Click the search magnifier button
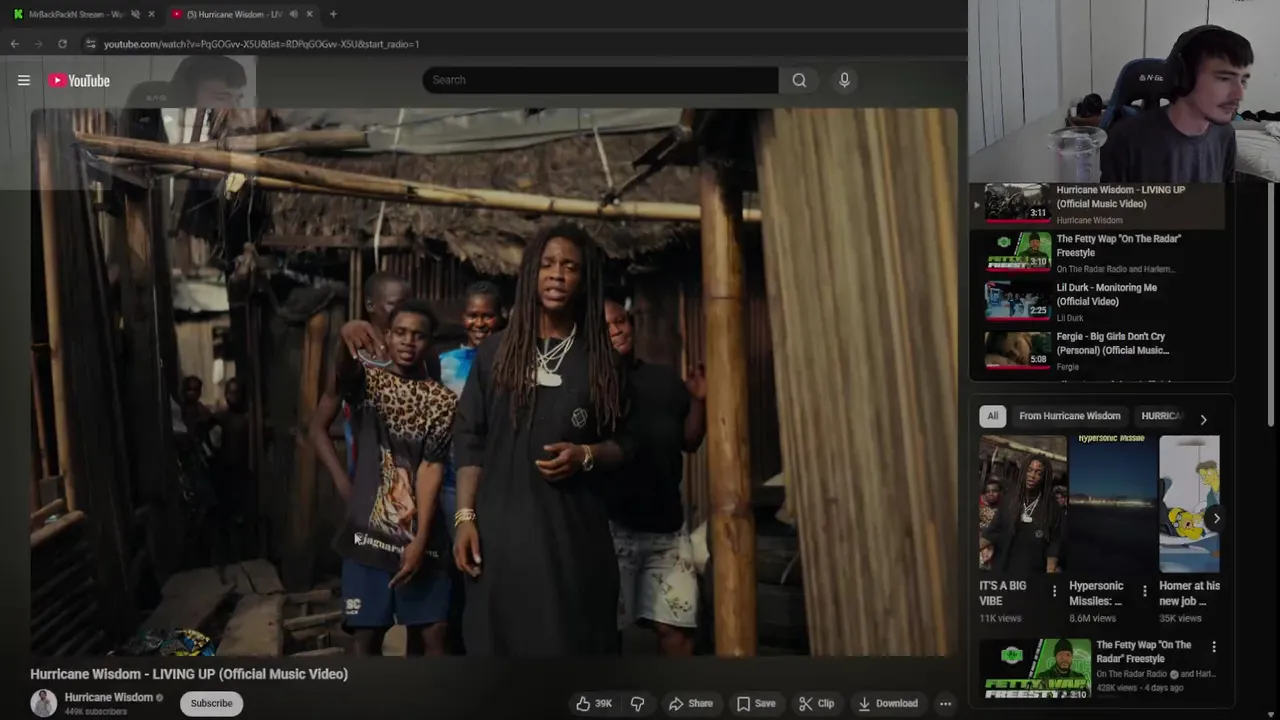 799,80
